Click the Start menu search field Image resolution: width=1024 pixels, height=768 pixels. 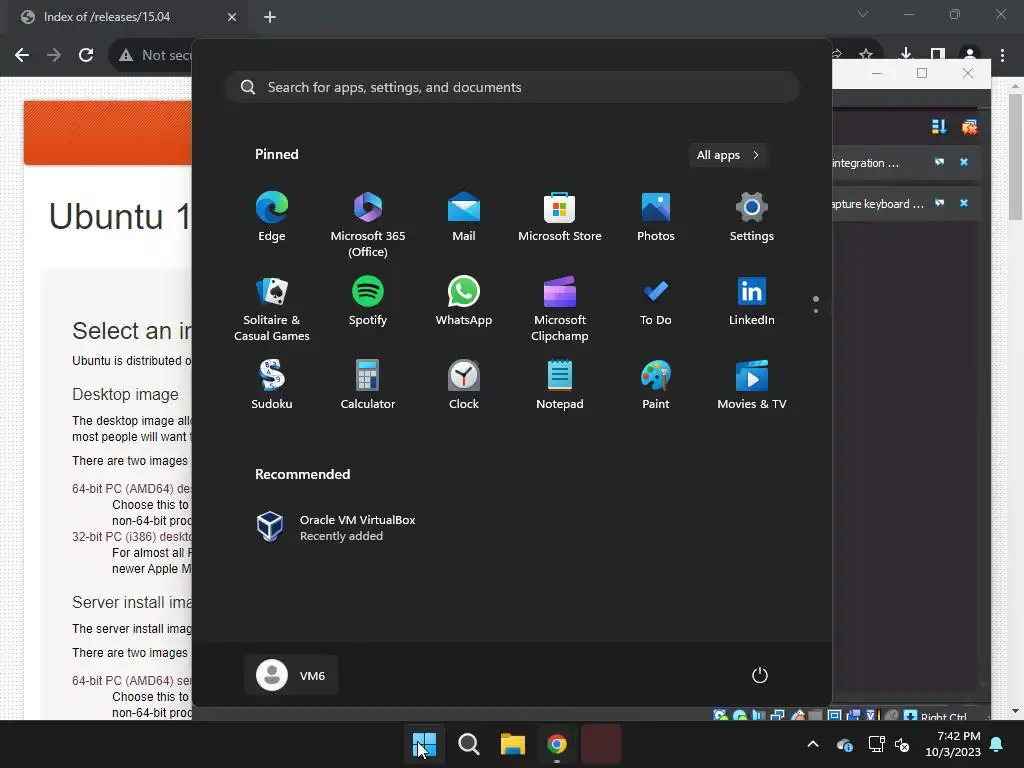[x=512, y=88]
